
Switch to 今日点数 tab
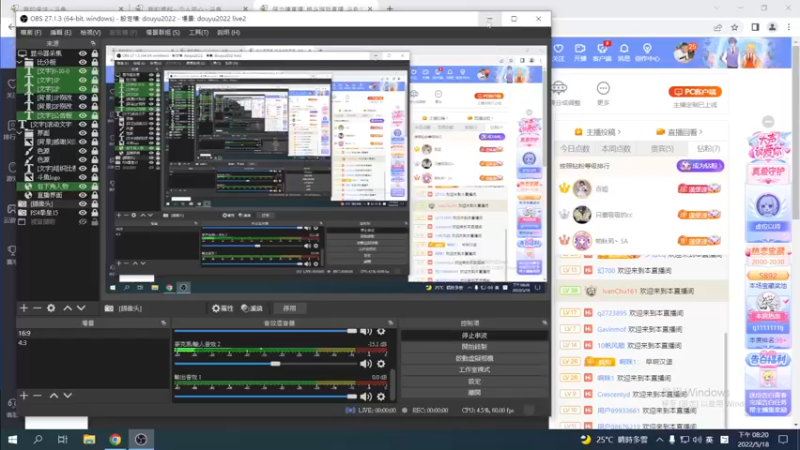point(574,149)
